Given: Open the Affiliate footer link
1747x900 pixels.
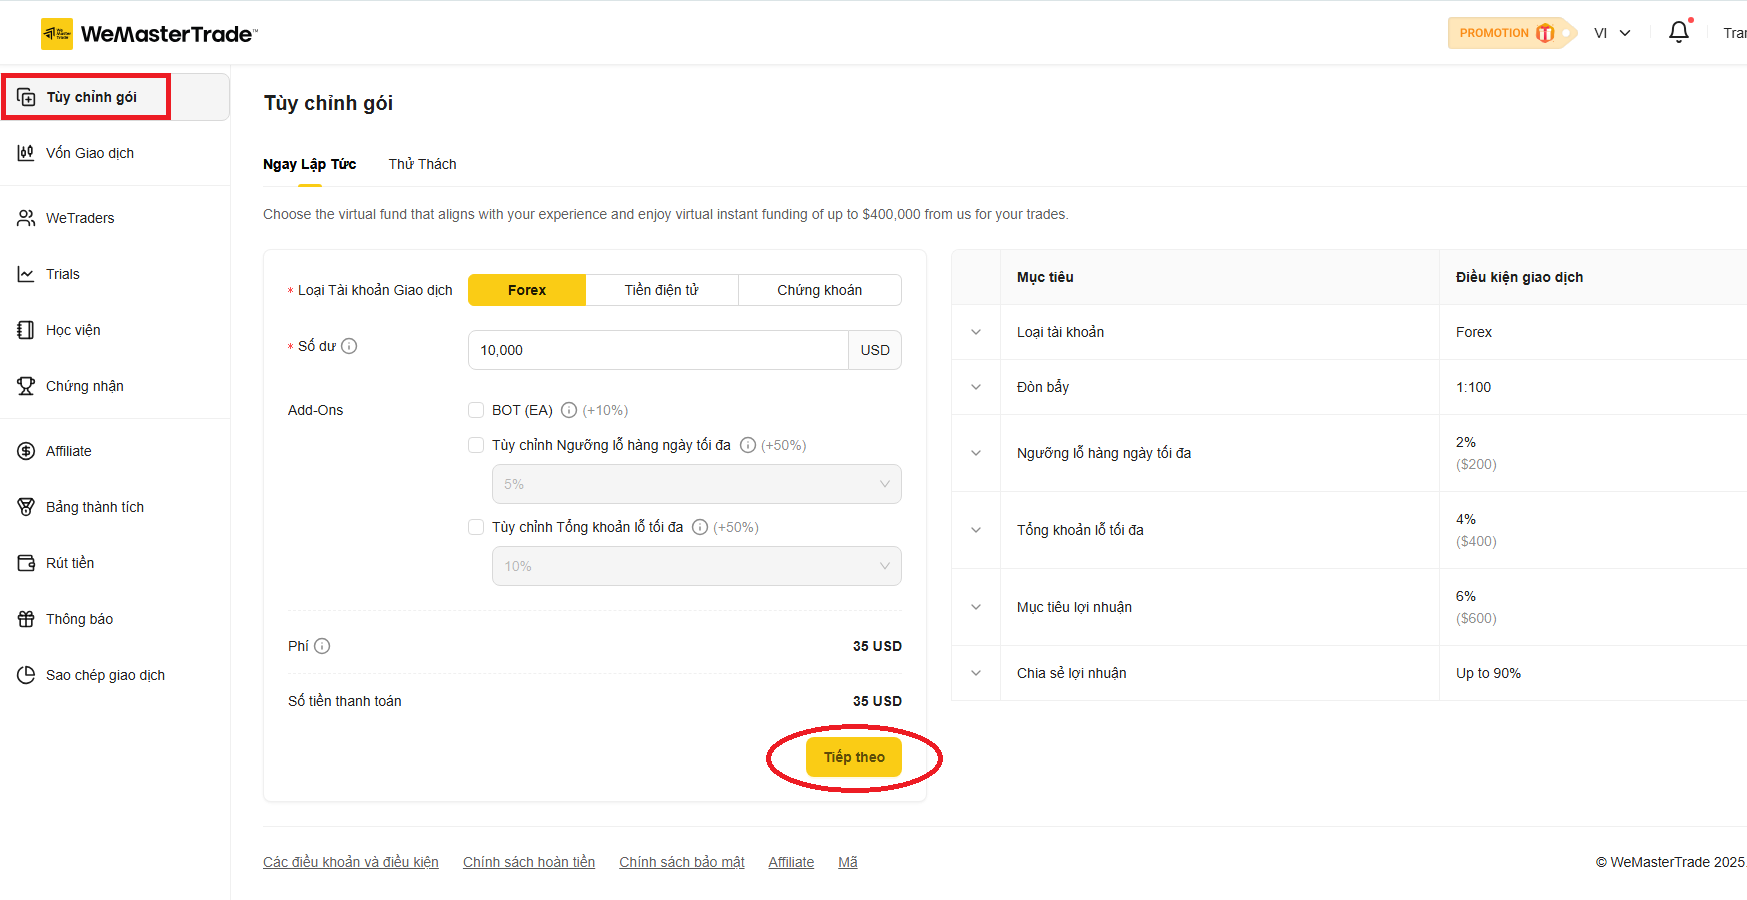Looking at the screenshot, I should [791, 862].
